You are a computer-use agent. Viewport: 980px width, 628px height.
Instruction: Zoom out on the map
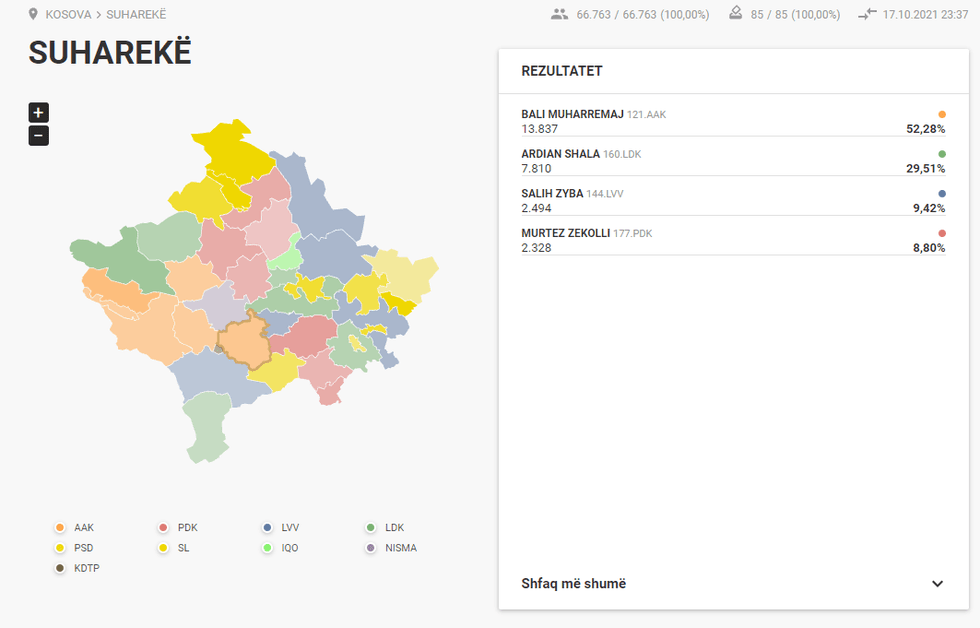38,136
